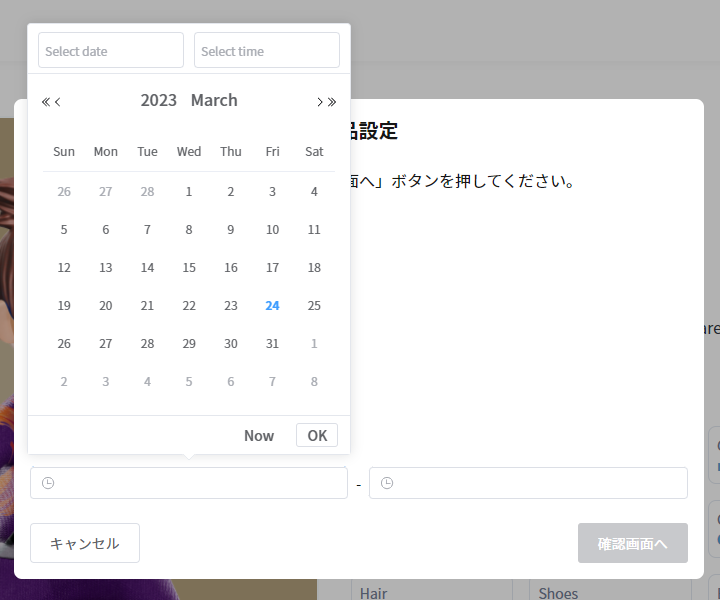720x600 pixels.
Task: Select March 23 date cell
Action: tap(231, 305)
